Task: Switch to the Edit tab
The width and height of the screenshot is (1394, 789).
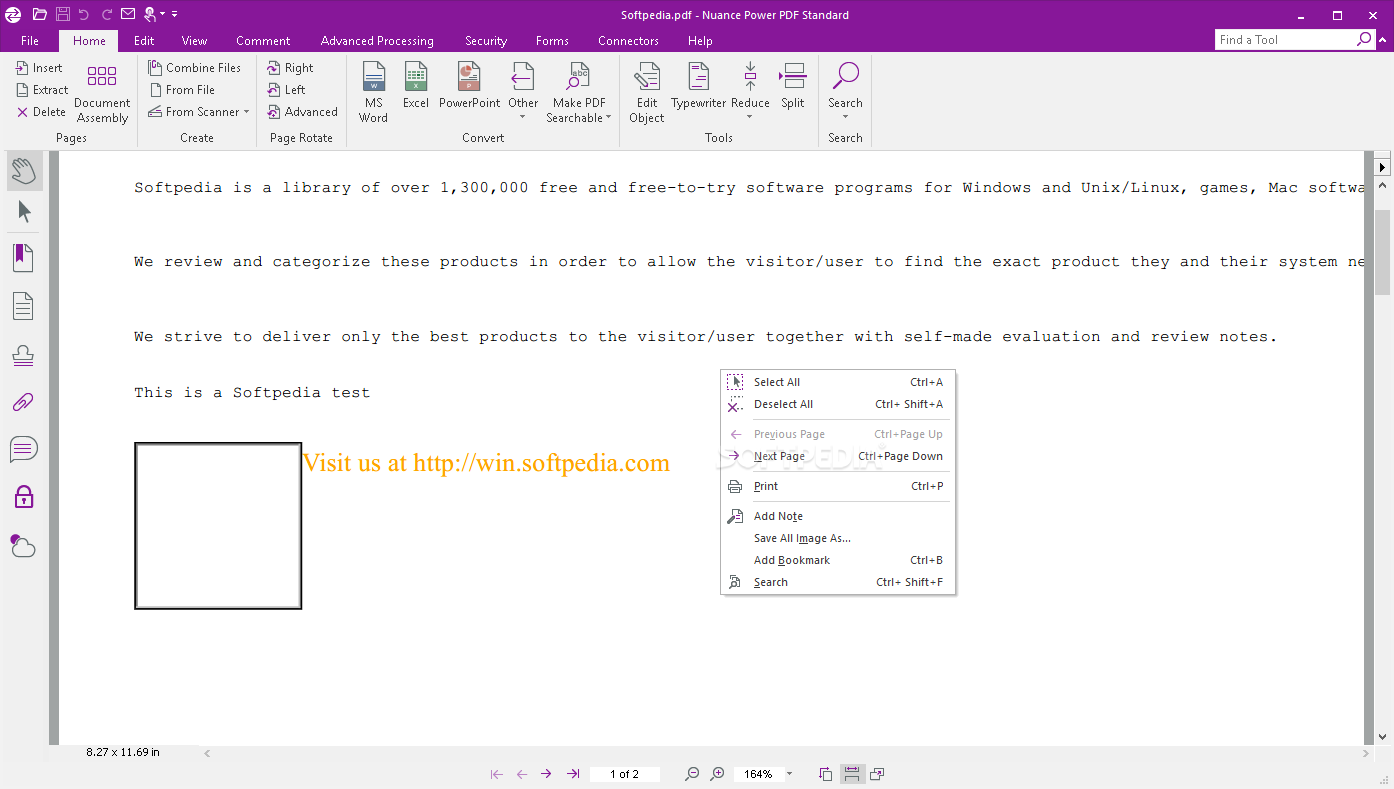Action: tap(144, 41)
